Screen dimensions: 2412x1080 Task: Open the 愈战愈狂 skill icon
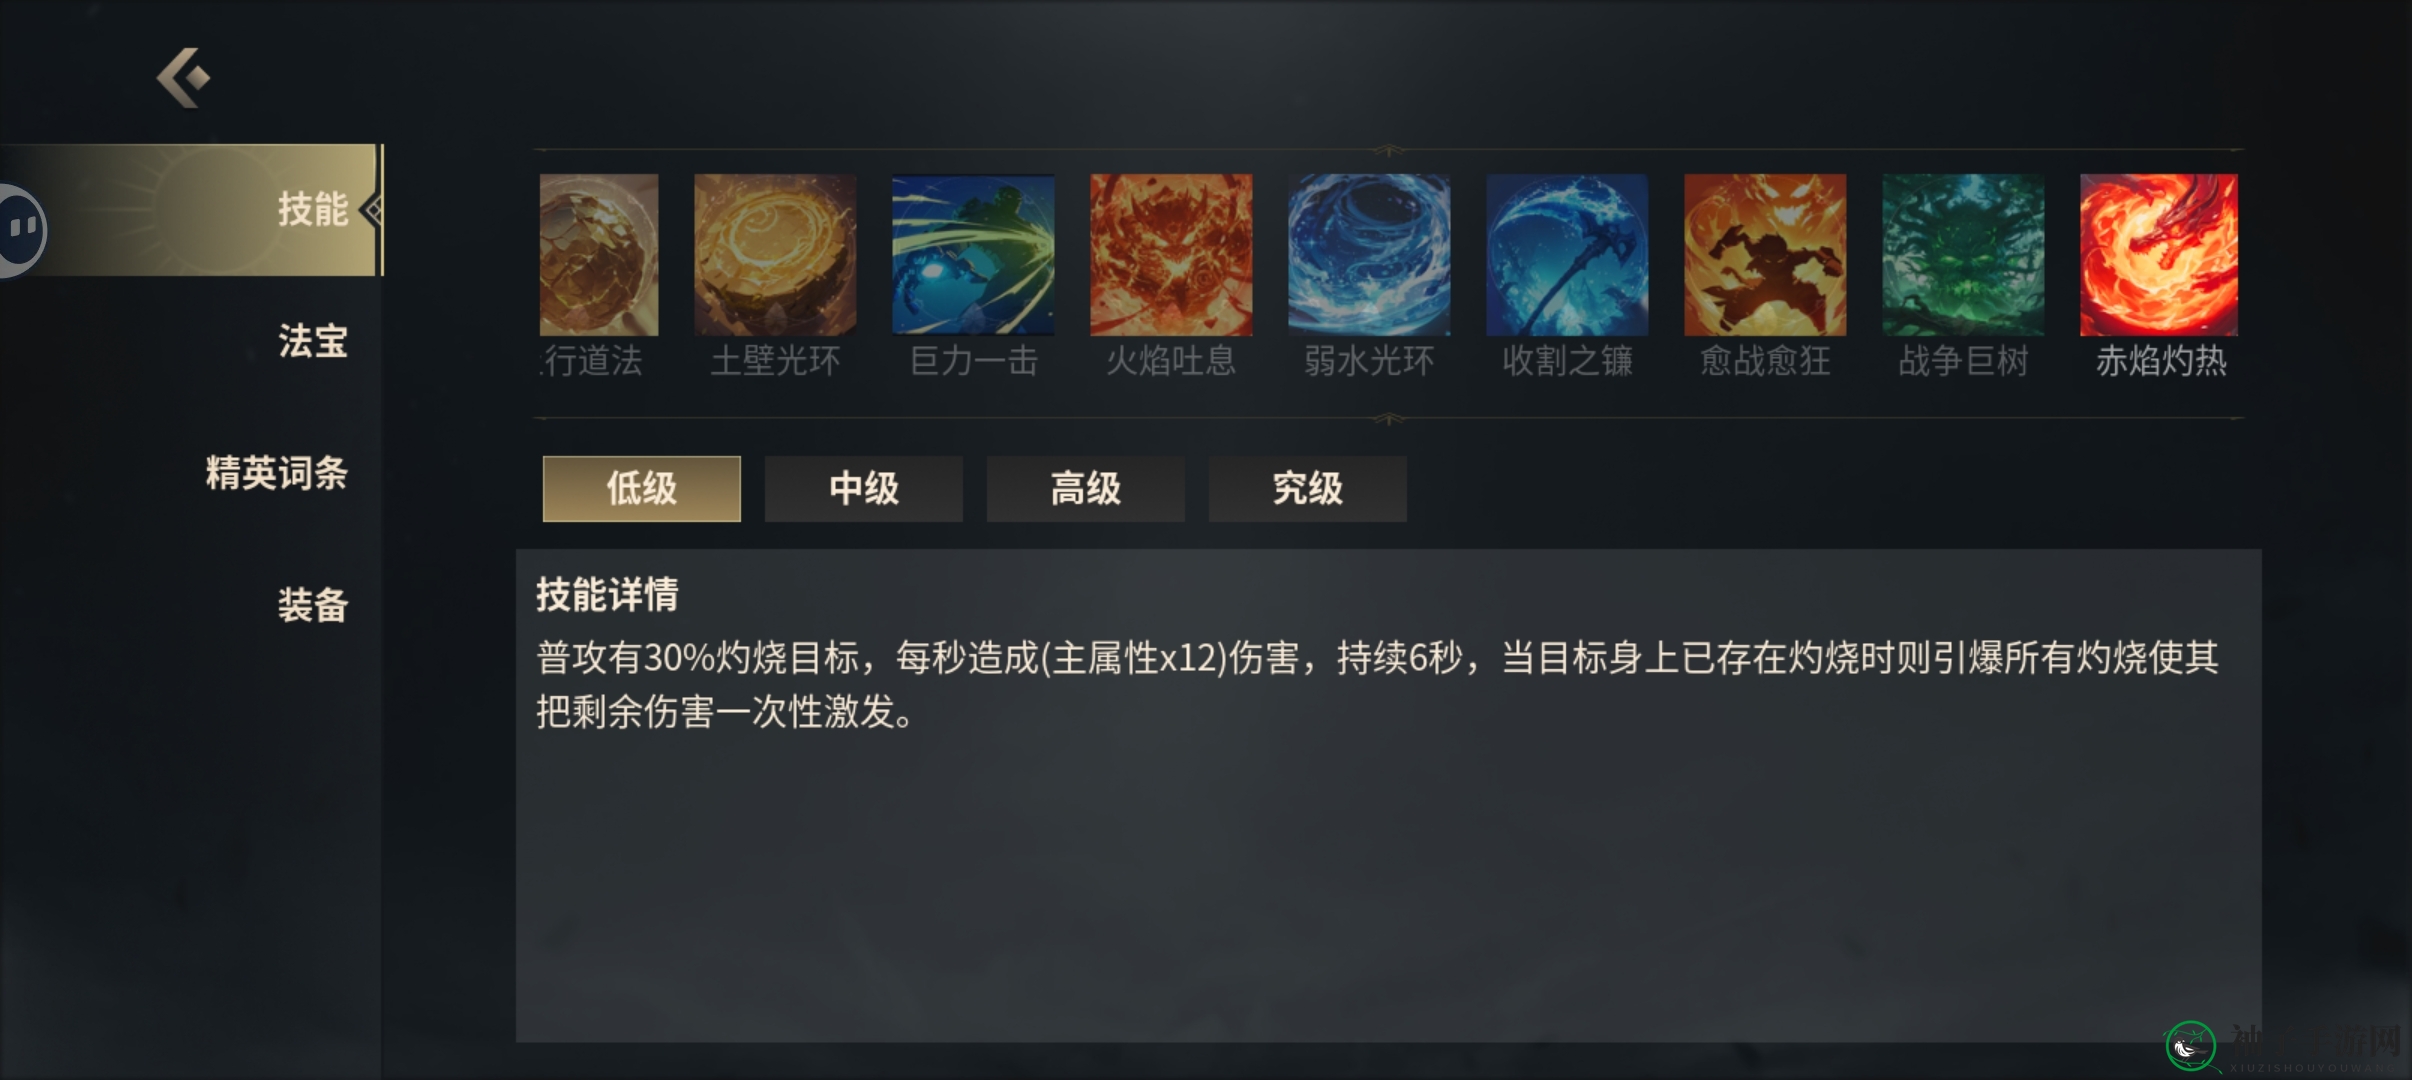coord(1765,255)
